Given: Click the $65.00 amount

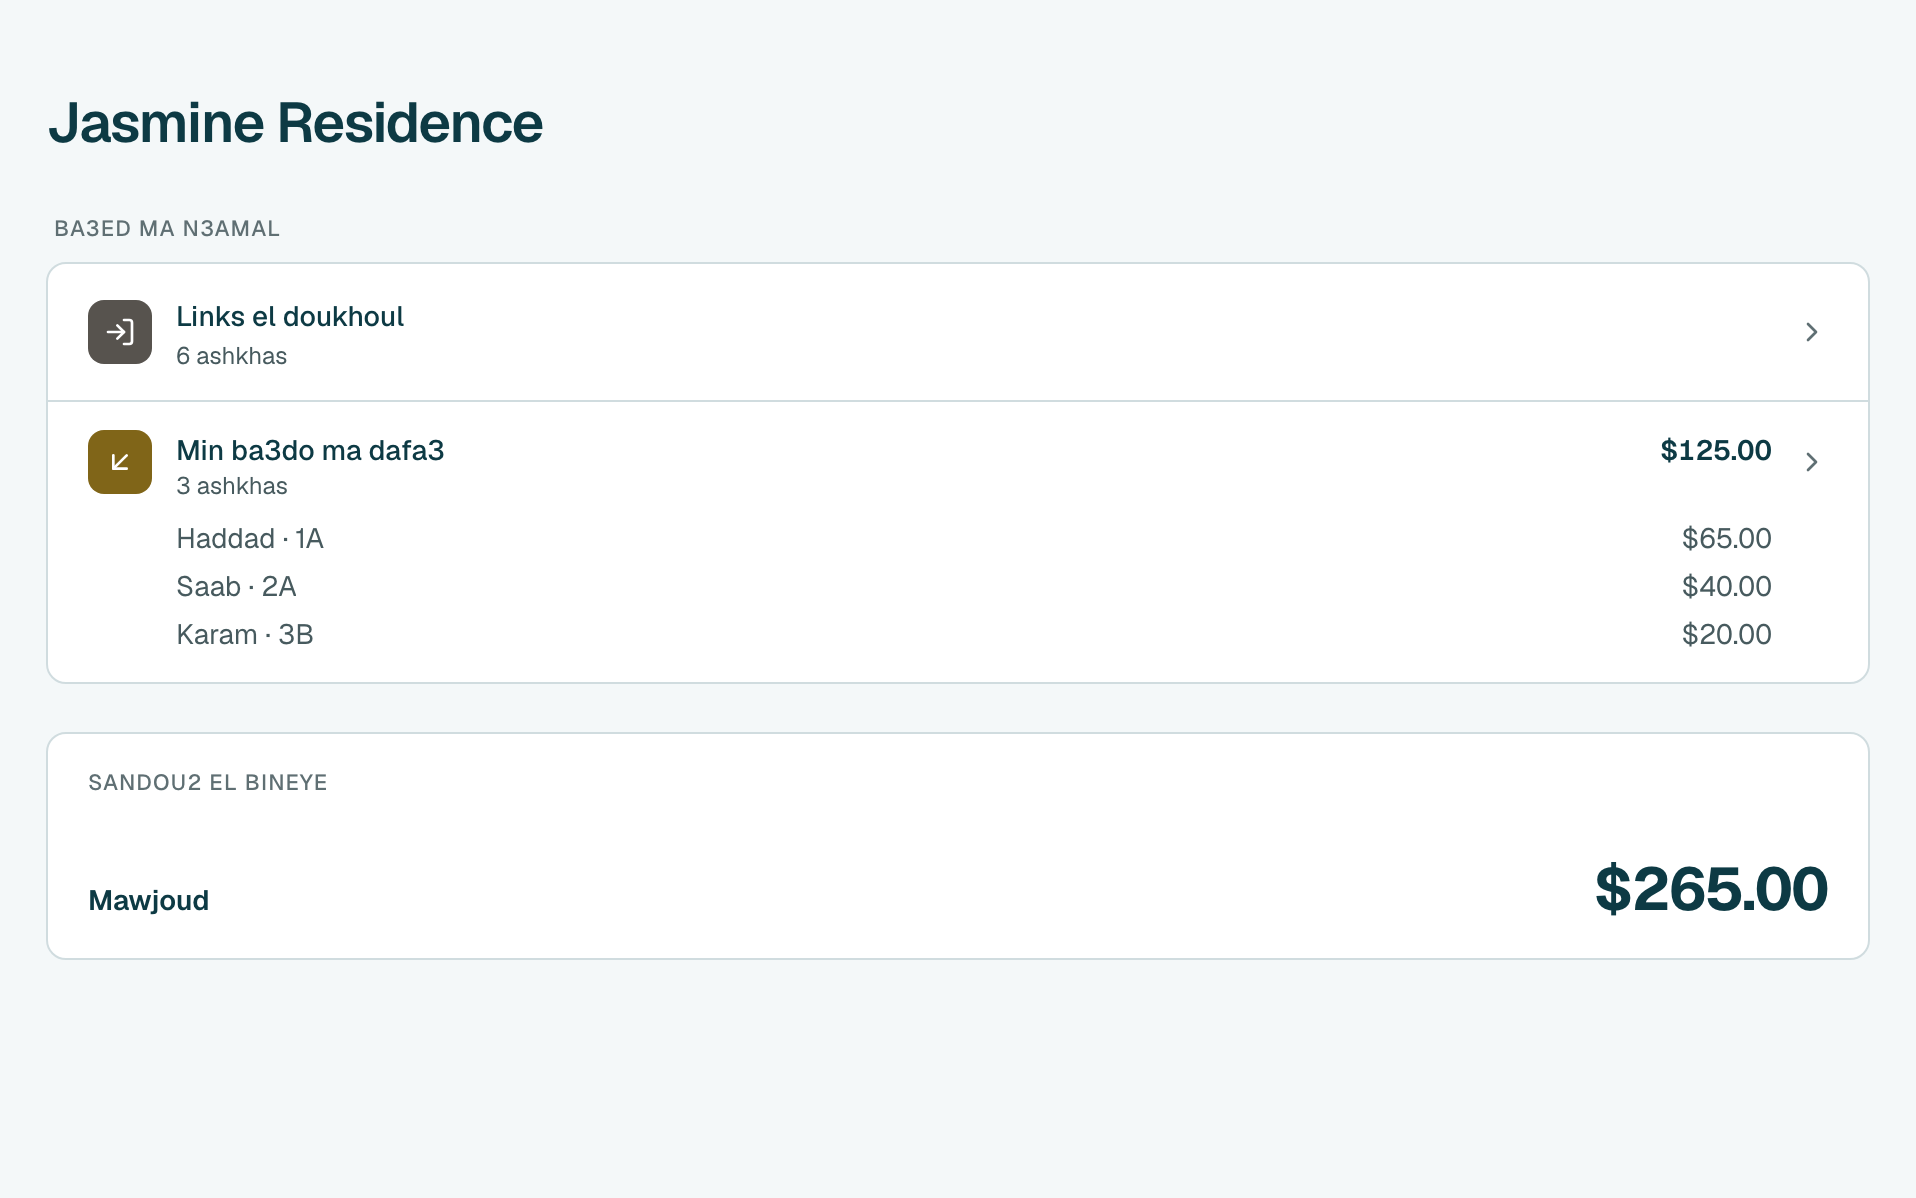Looking at the screenshot, I should click(x=1726, y=538).
